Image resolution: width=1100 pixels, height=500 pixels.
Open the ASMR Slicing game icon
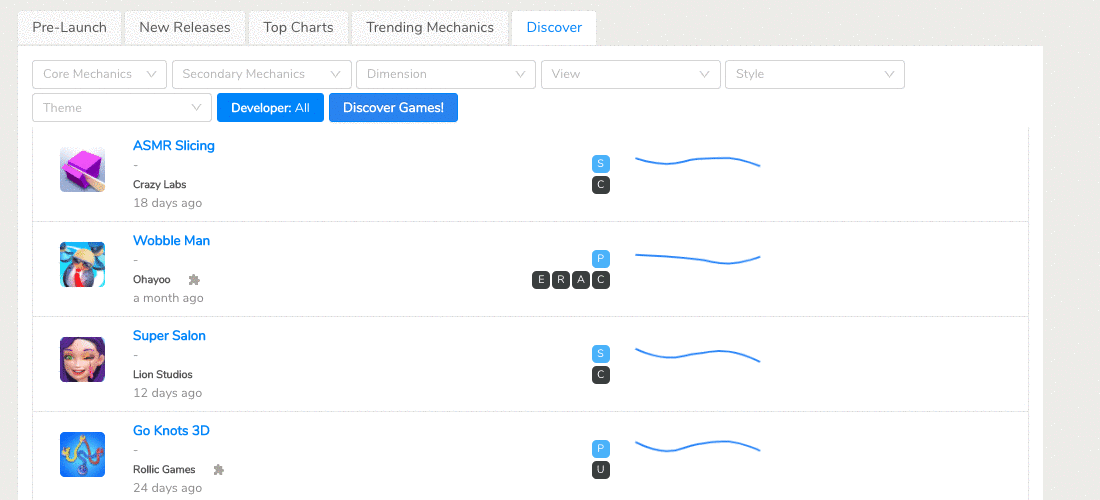83,170
